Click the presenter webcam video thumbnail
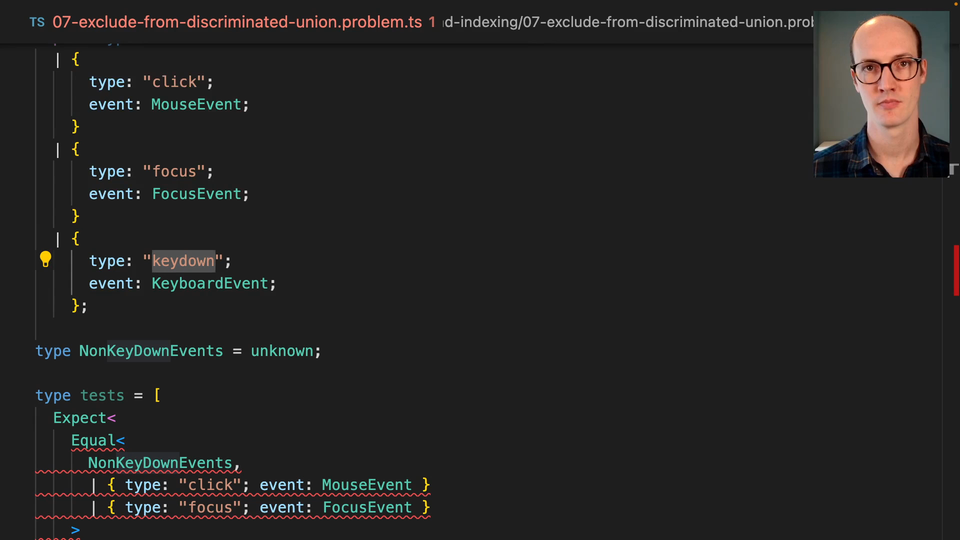Viewport: 960px width, 540px height. [881, 94]
